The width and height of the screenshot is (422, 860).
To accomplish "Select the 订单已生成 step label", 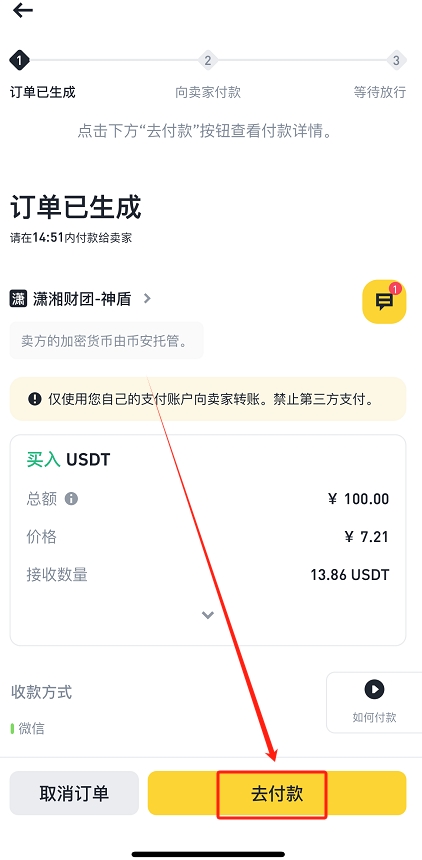I will [x=43, y=92].
